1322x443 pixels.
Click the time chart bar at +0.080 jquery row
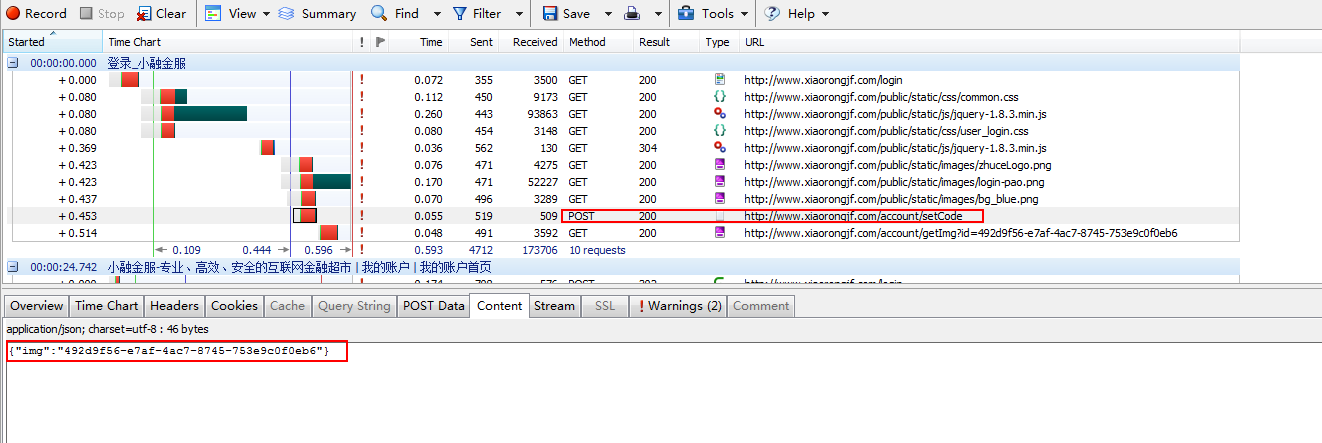(204, 114)
